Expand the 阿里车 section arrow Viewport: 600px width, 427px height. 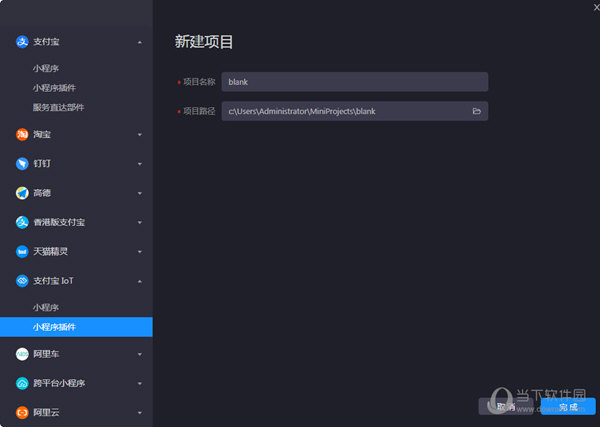[140, 354]
